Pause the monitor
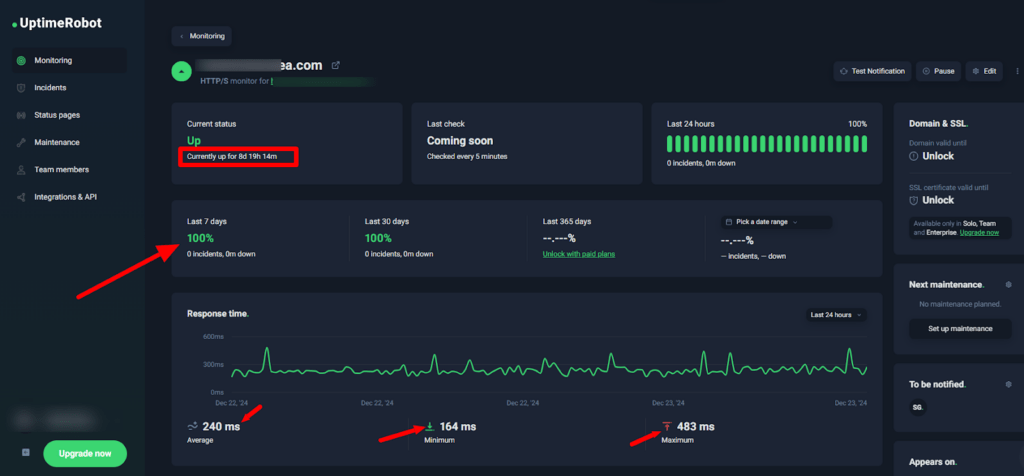Screen dimensions: 1024x476 click(938, 71)
